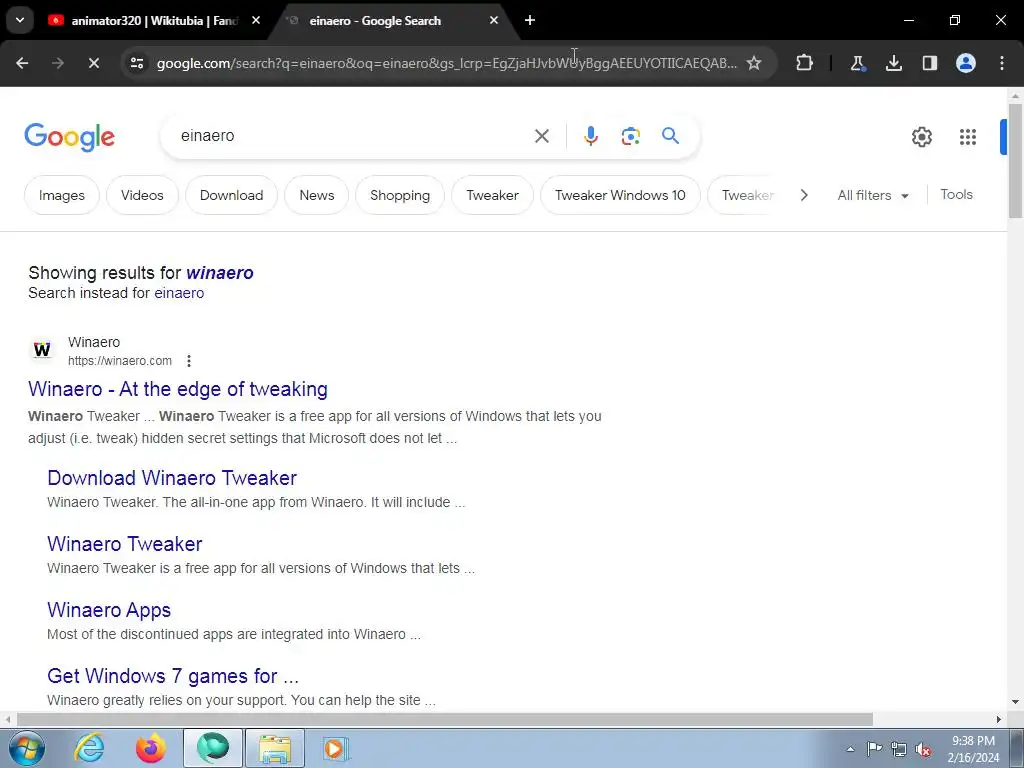Screen dimensions: 1024x768
Task: Open a new browser tab
Action: click(530, 21)
